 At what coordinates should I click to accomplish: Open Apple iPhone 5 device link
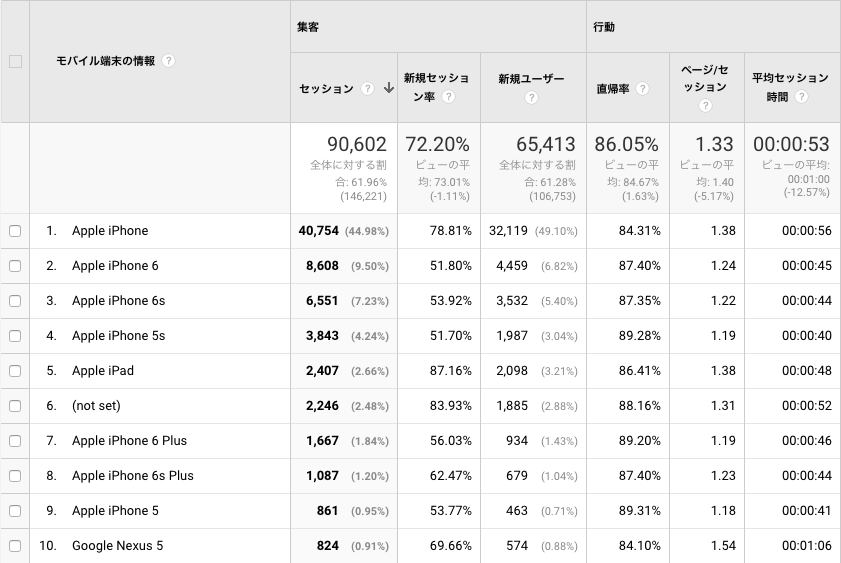(x=115, y=510)
